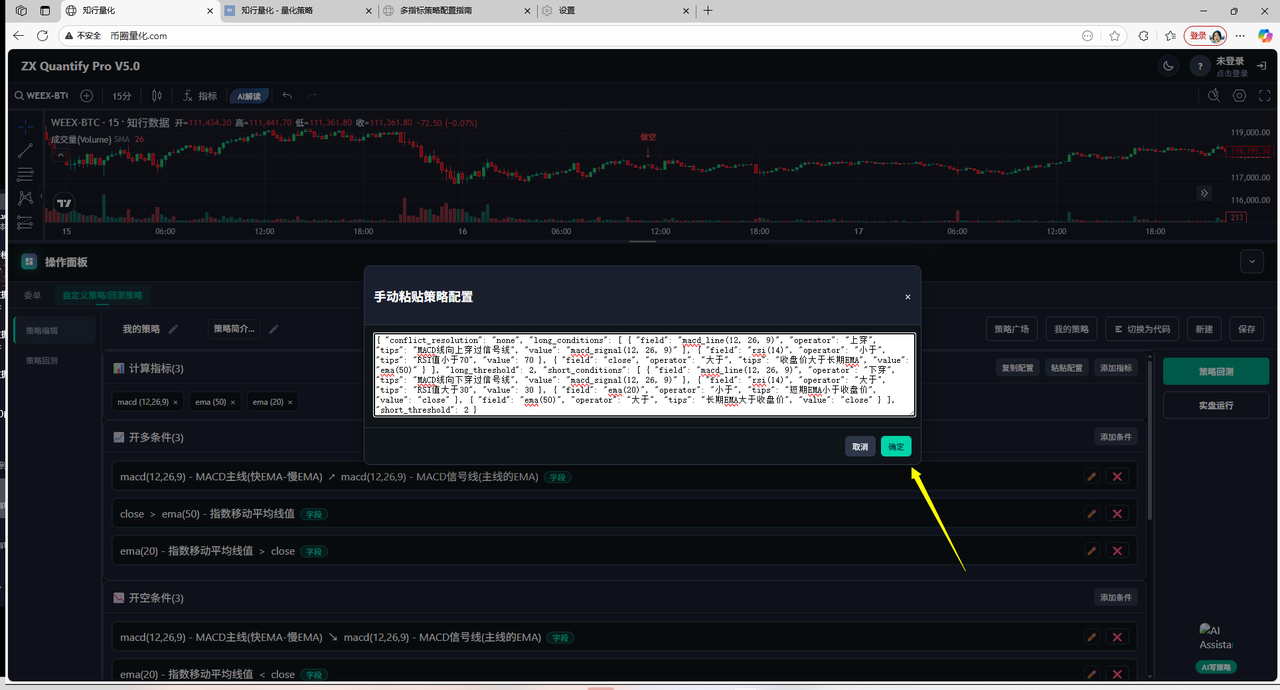This screenshot has height=690, width=1280.
Task: Click 添加条件 in 开多条件 section
Action: click(x=1116, y=437)
